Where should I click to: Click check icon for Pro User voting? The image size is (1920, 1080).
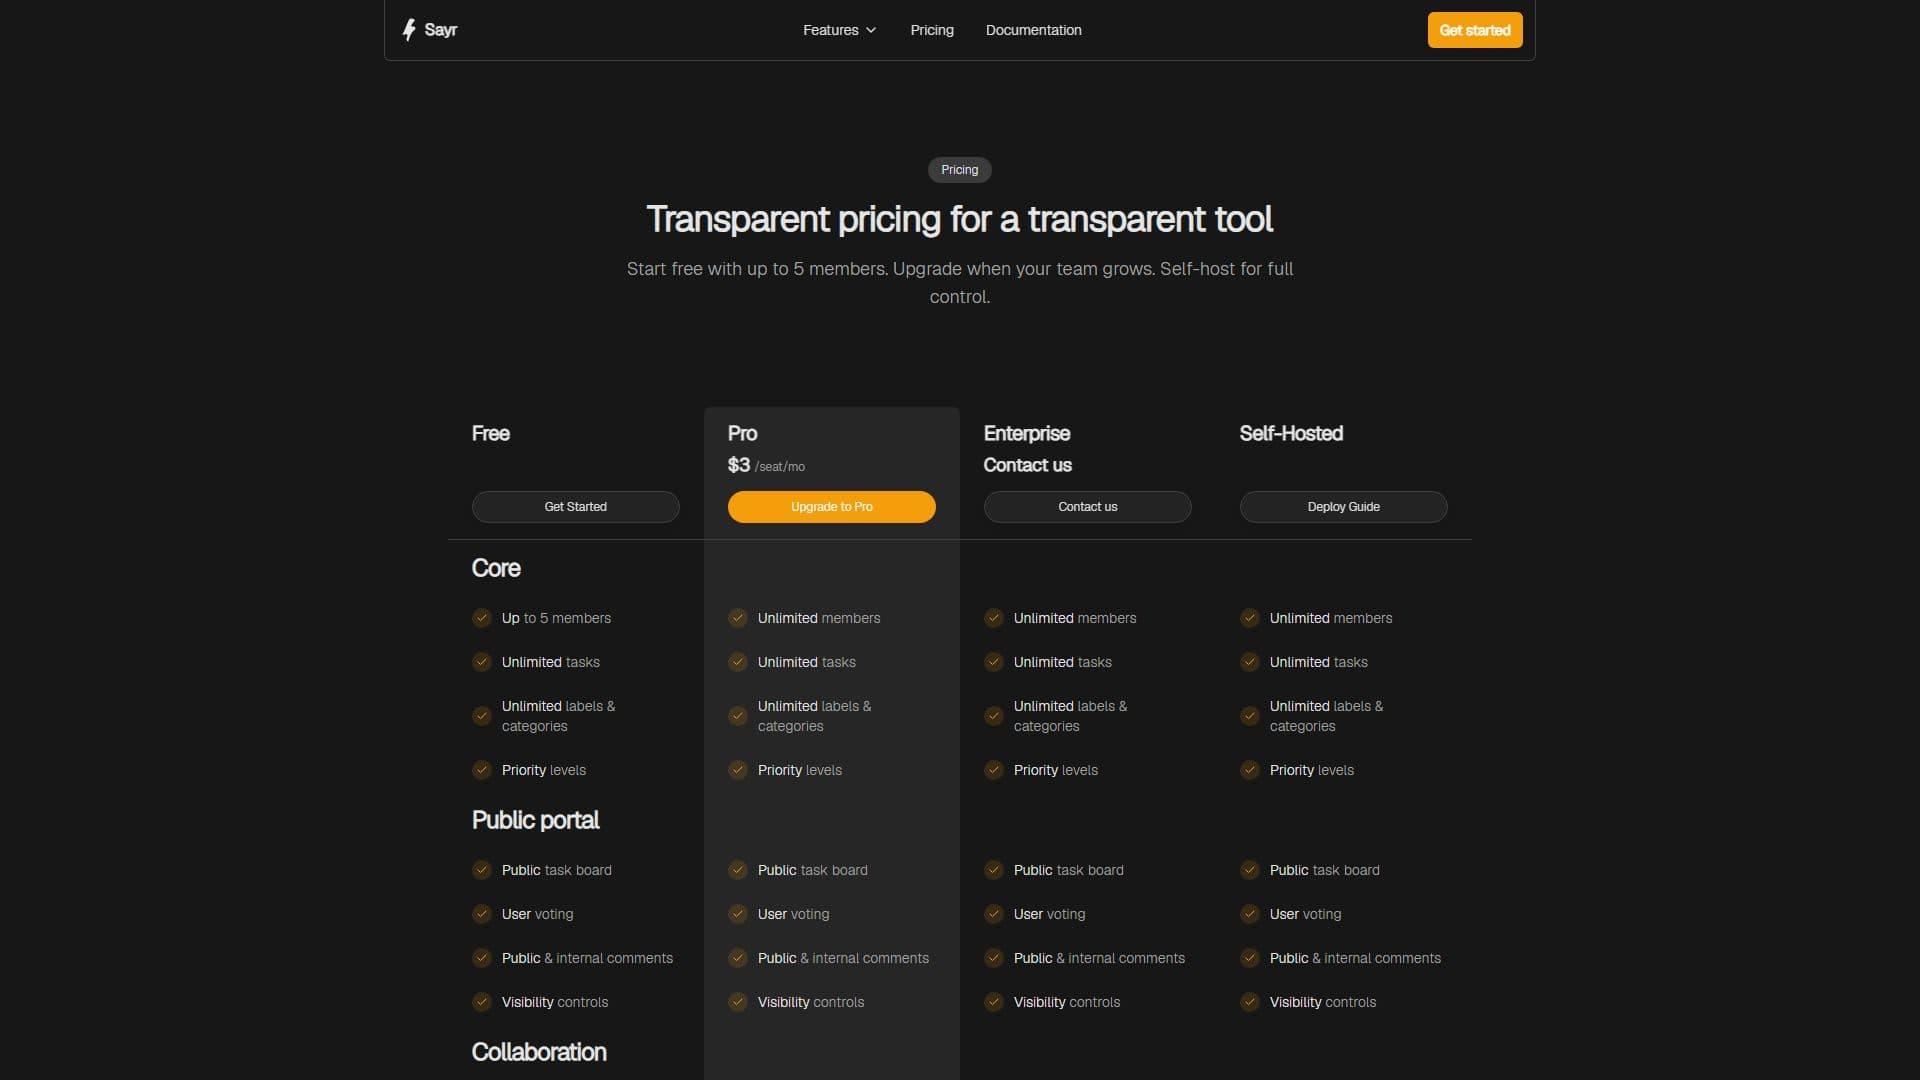[x=738, y=914]
